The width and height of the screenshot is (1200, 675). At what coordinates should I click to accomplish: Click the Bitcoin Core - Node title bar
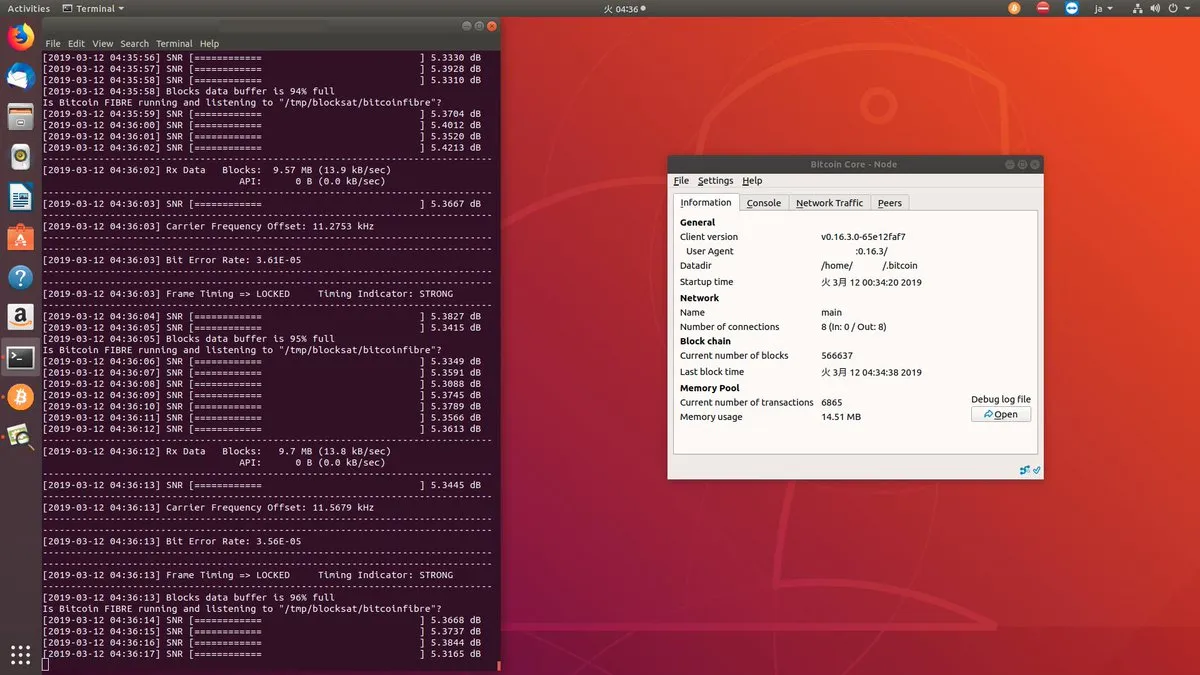click(855, 164)
